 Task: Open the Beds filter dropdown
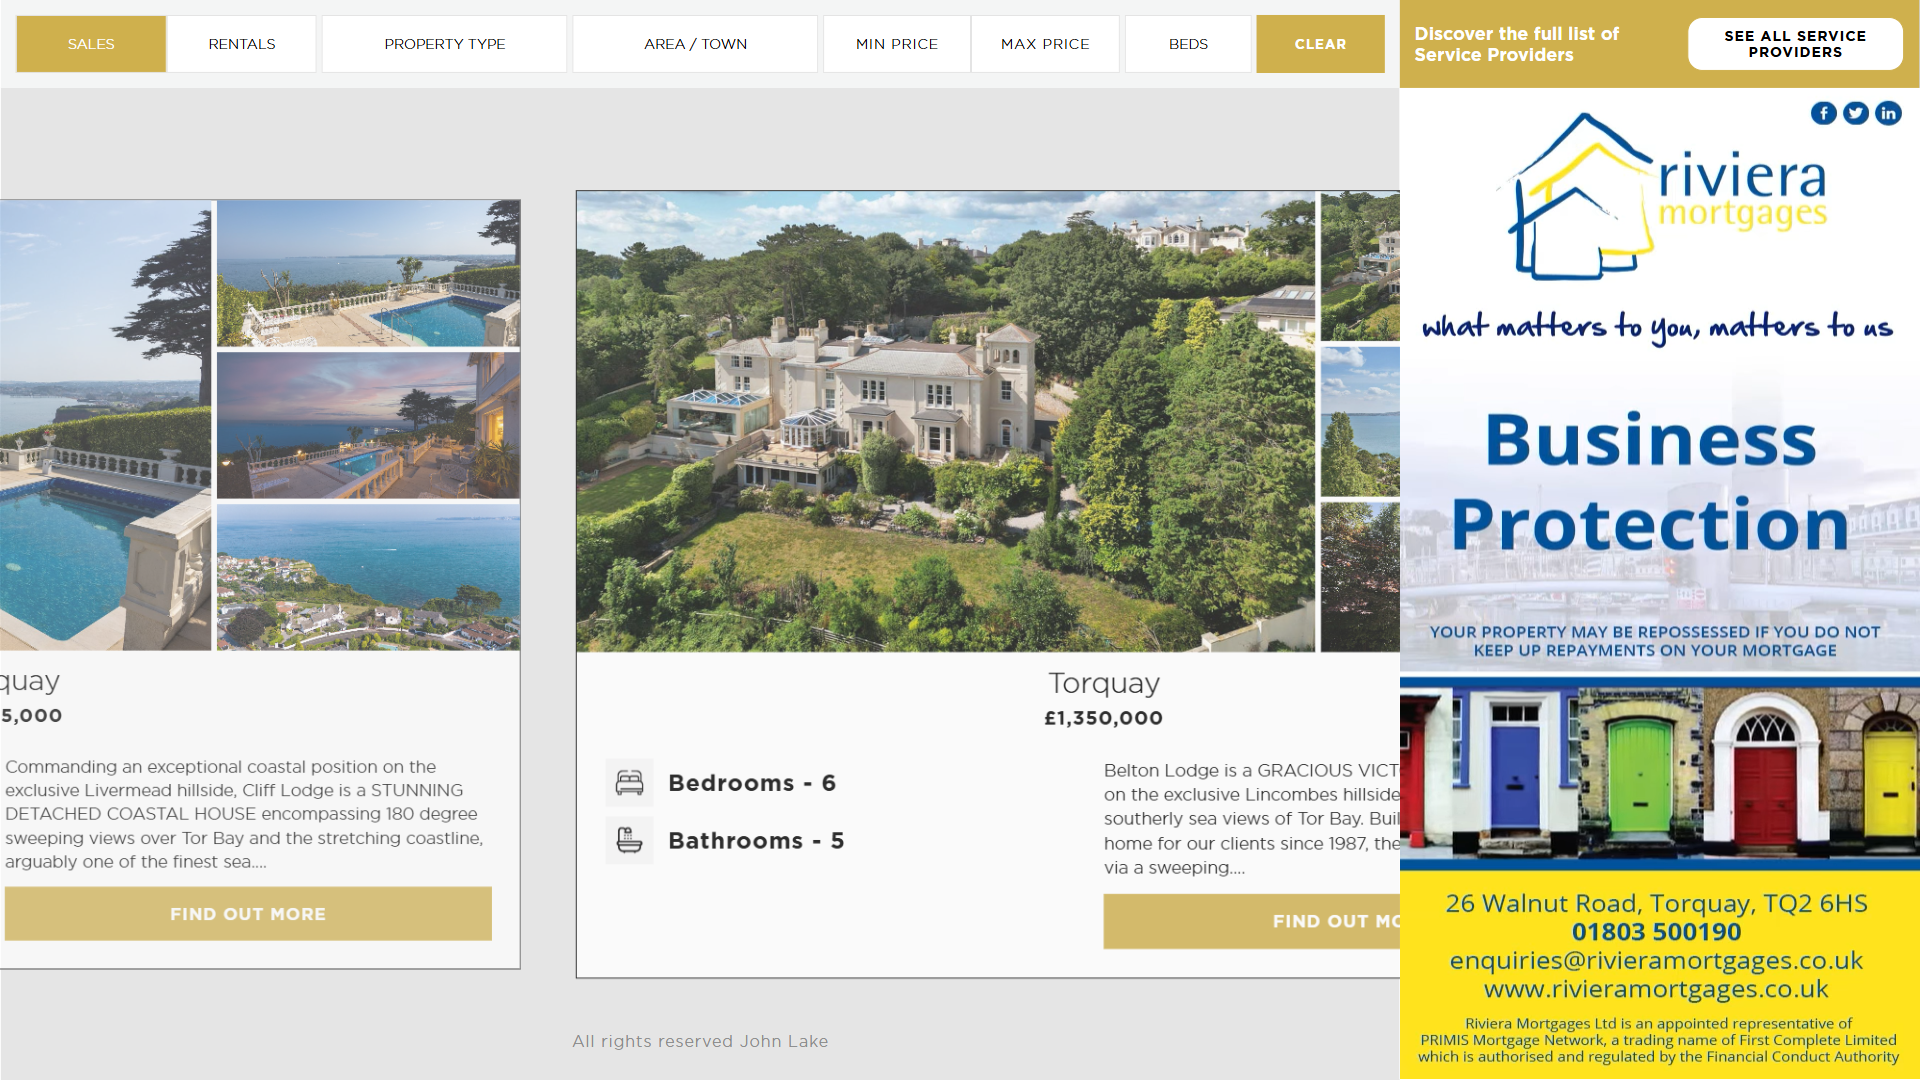(x=1187, y=44)
